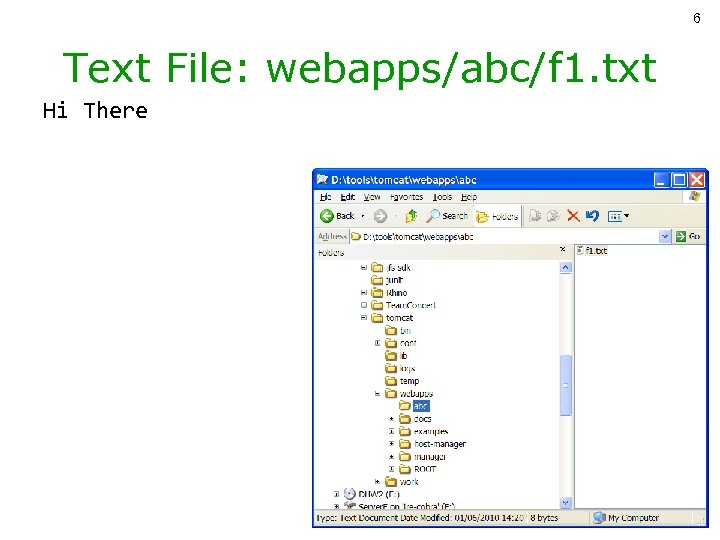Expand the ROOT folder node
This screenshot has height=540, width=720.
tap(391, 469)
